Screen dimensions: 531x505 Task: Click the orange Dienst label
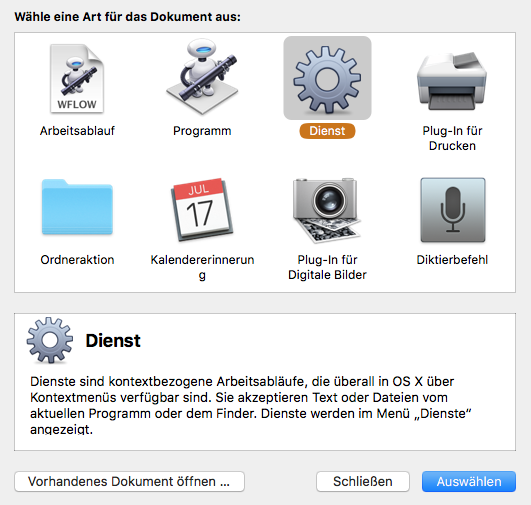coord(327,131)
